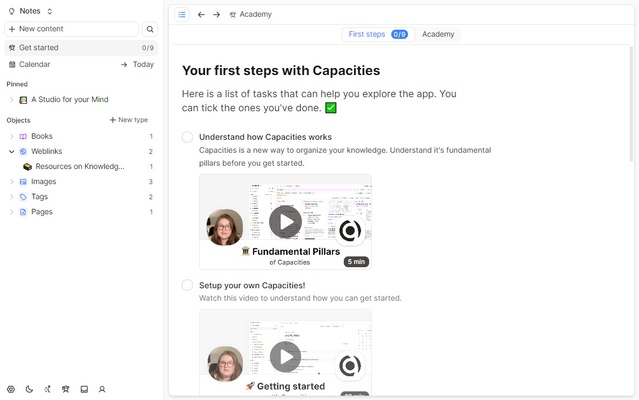Tick 'Setup your own Capacities!' checkbox
The width and height of the screenshot is (639, 400).
click(x=187, y=285)
